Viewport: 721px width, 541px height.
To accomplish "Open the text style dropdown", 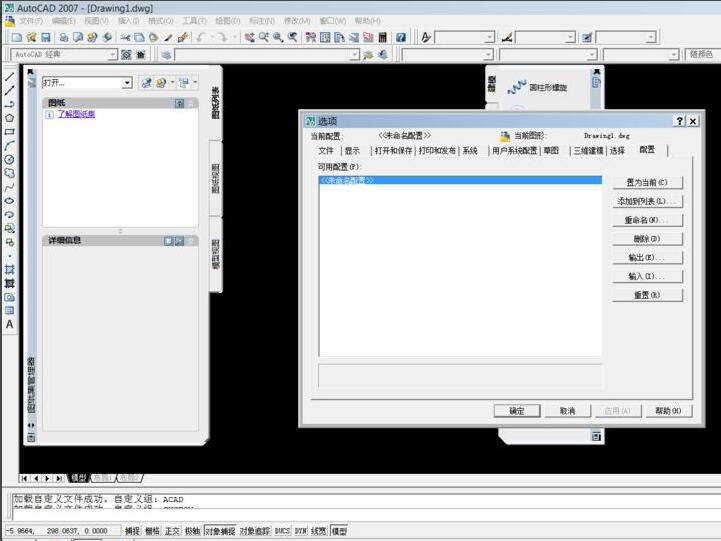I will (489, 37).
